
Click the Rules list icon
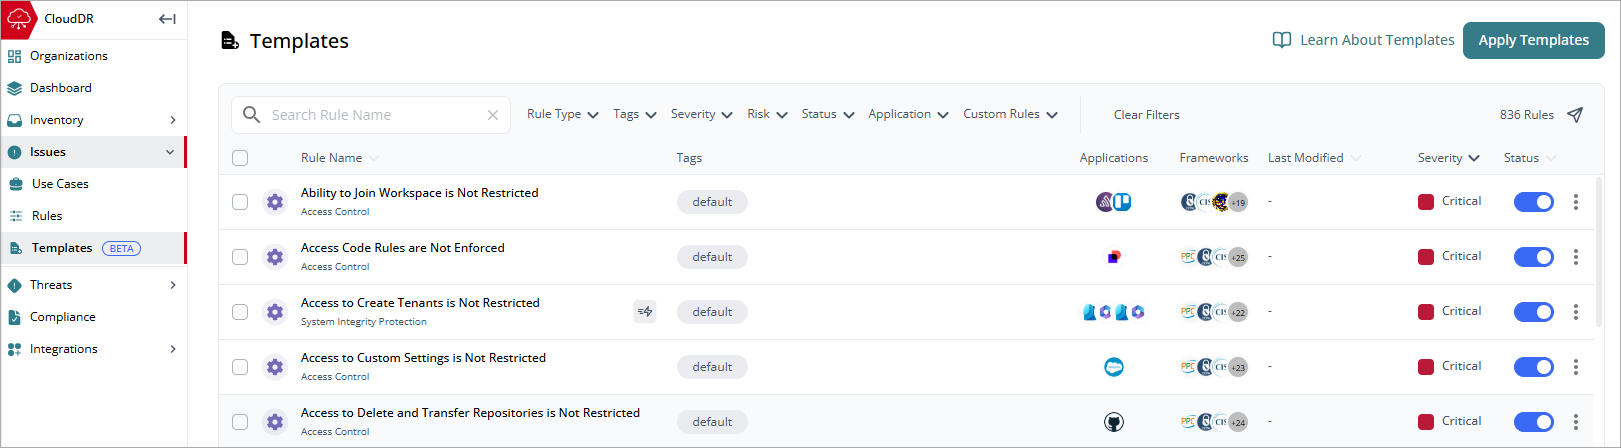pos(16,216)
